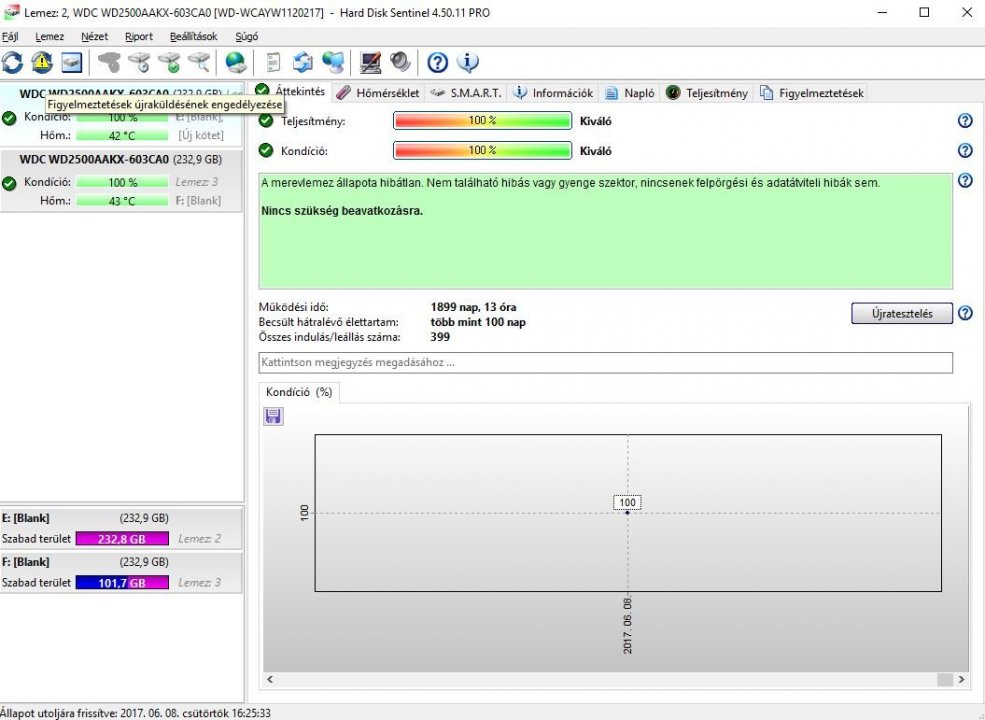The image size is (985, 720).
Task: Click the 232,8 GB free space bar
Action: (x=122, y=538)
